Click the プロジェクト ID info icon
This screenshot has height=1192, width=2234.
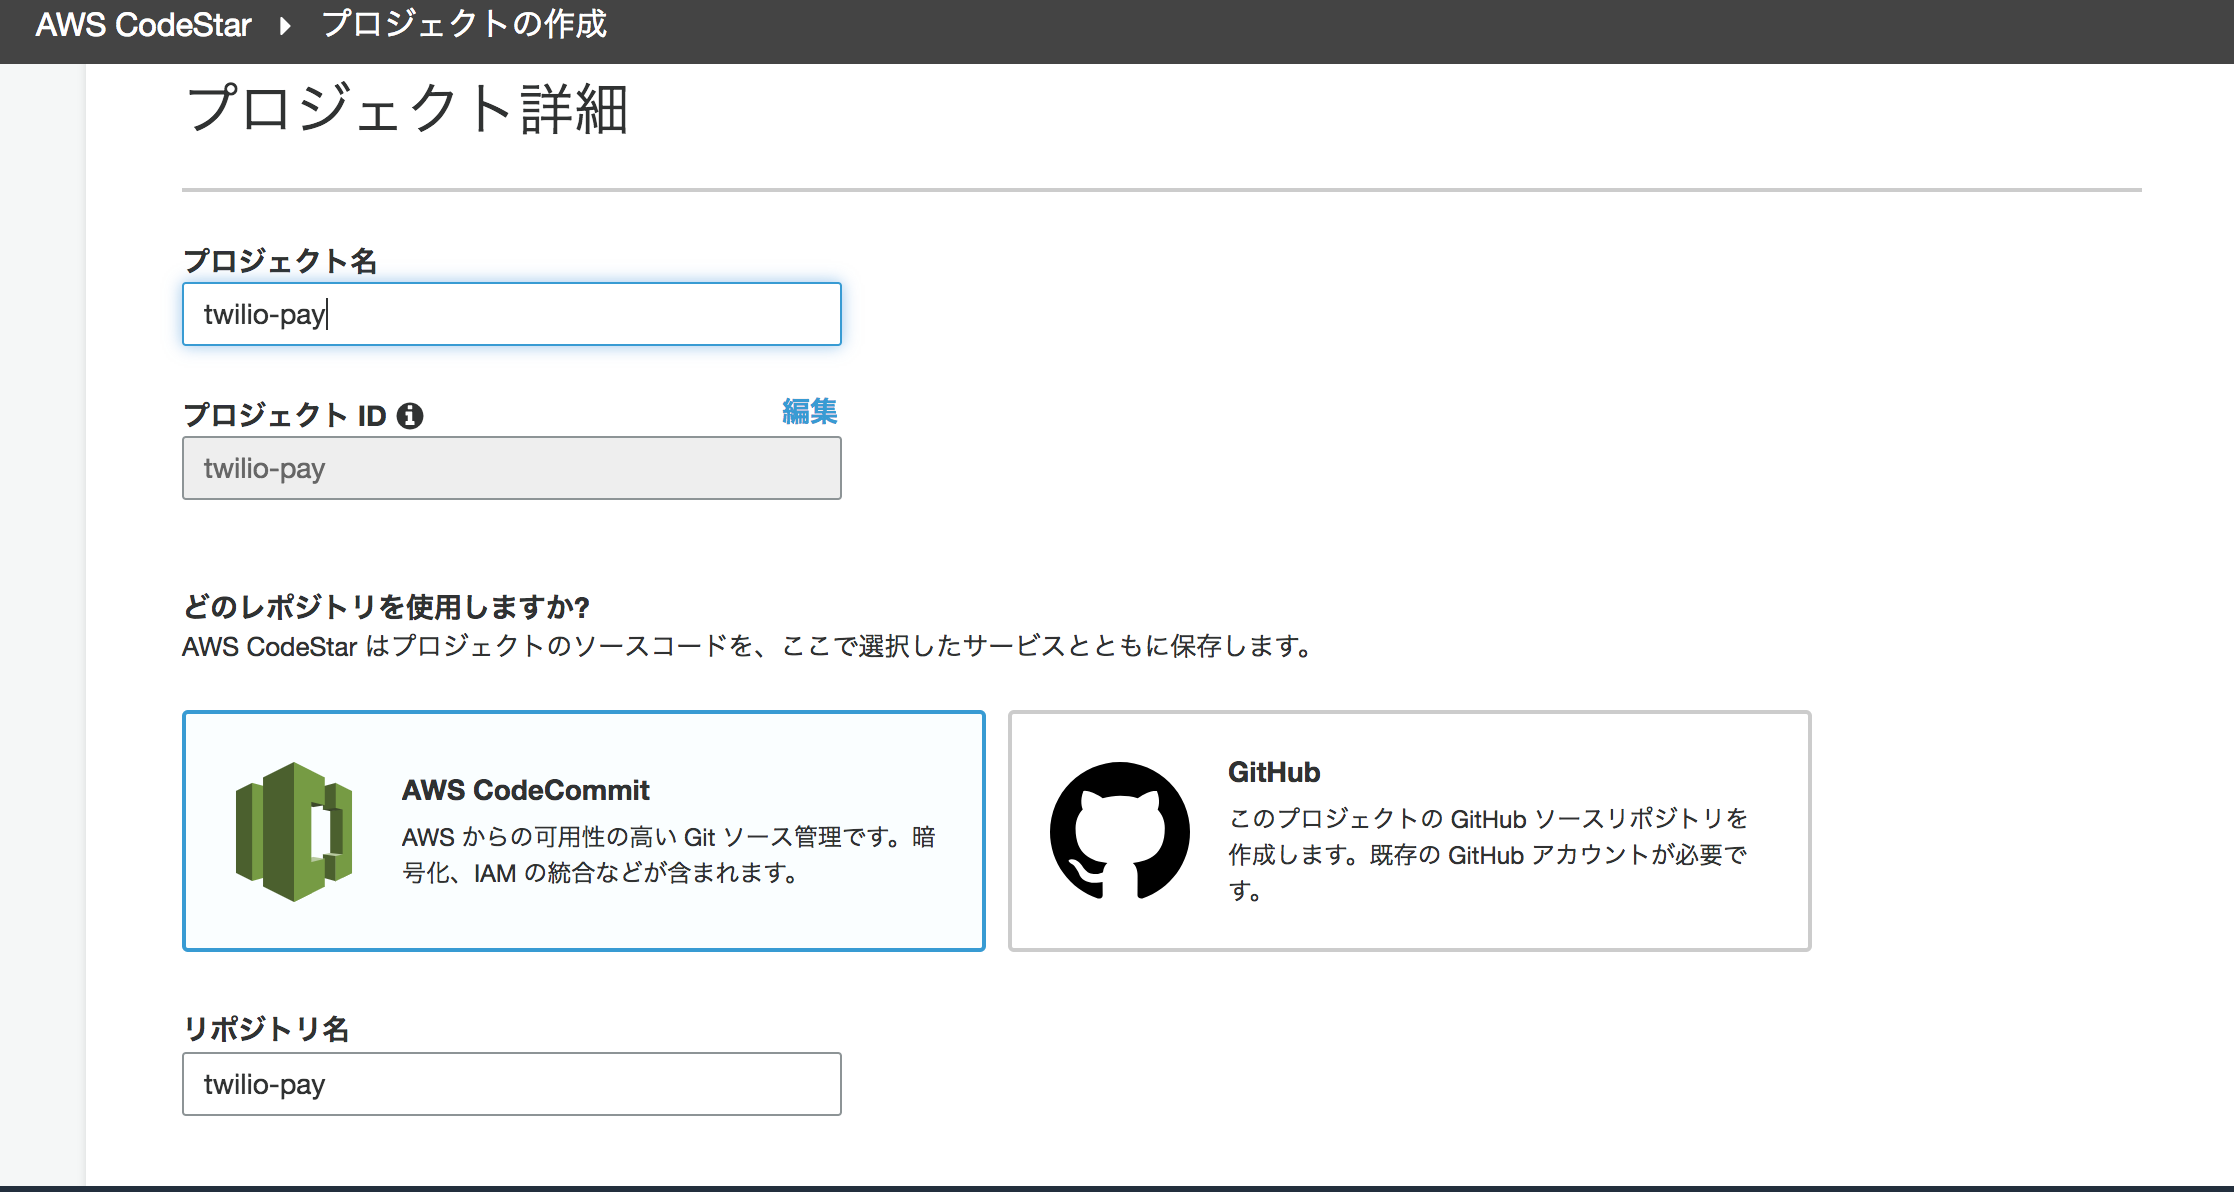(410, 416)
